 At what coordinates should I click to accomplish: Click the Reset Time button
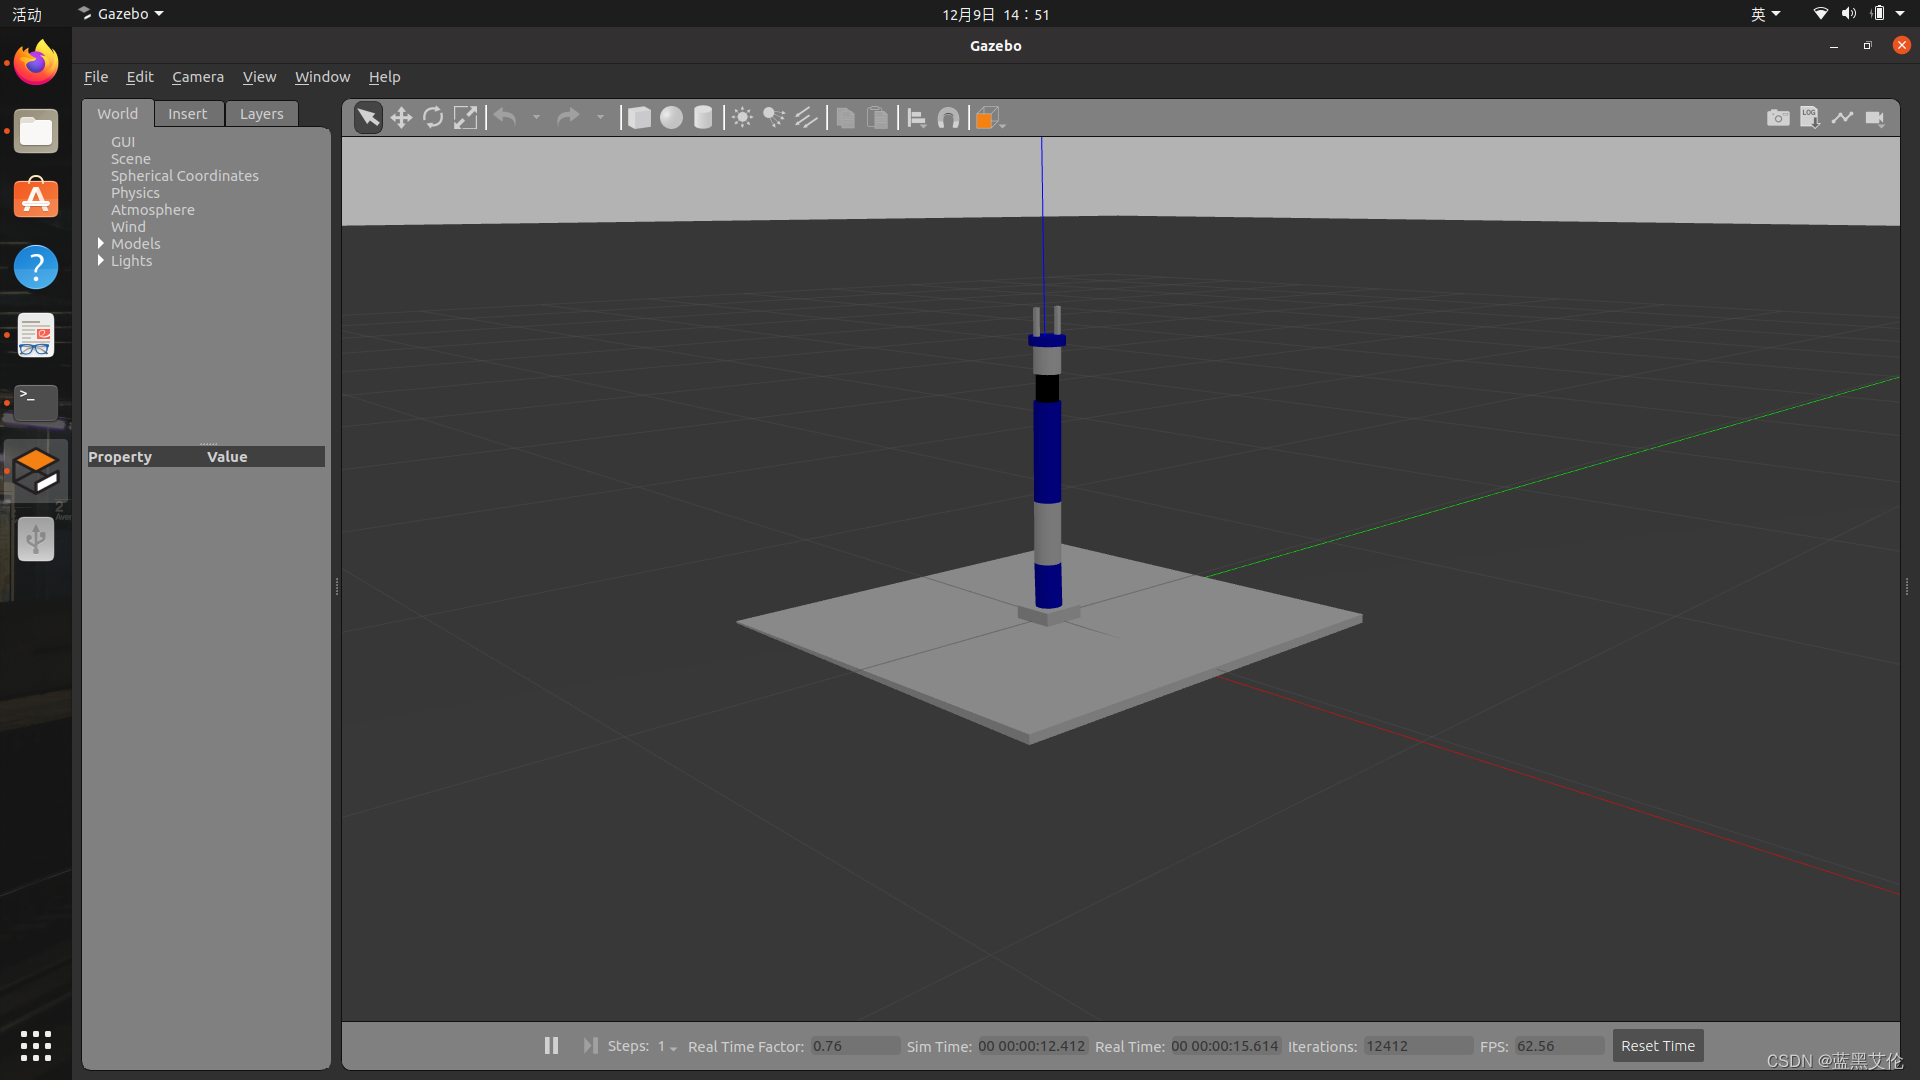tap(1657, 1046)
